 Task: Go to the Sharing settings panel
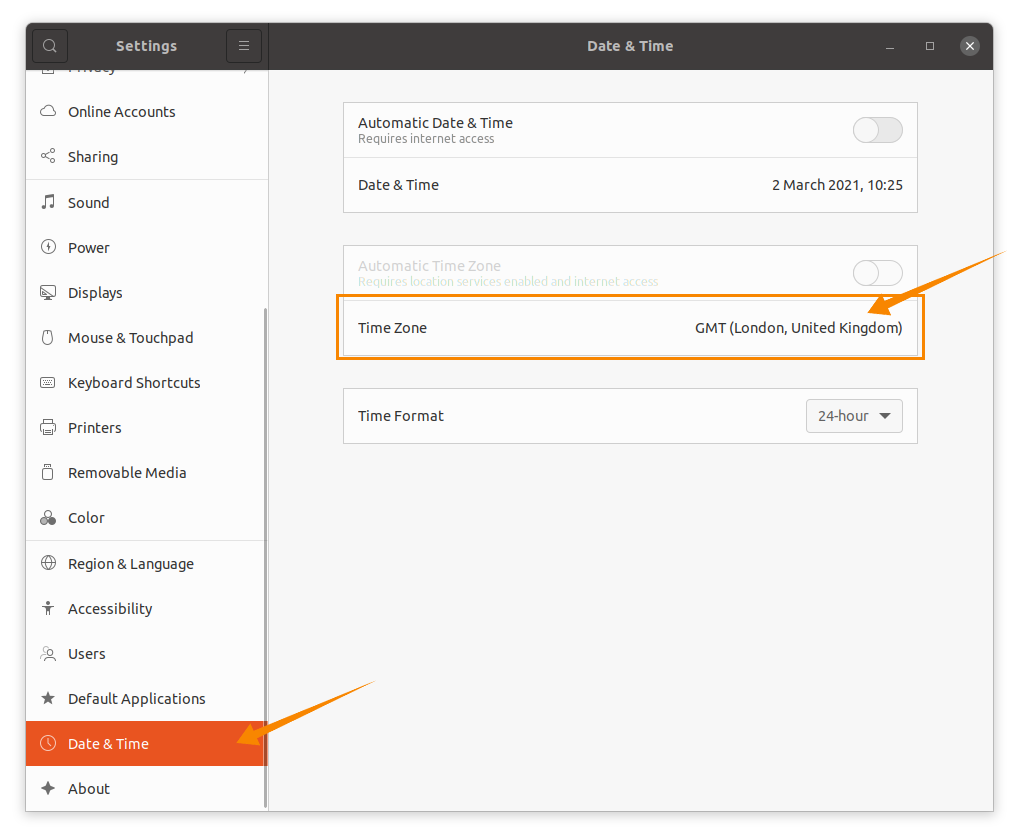click(x=147, y=157)
